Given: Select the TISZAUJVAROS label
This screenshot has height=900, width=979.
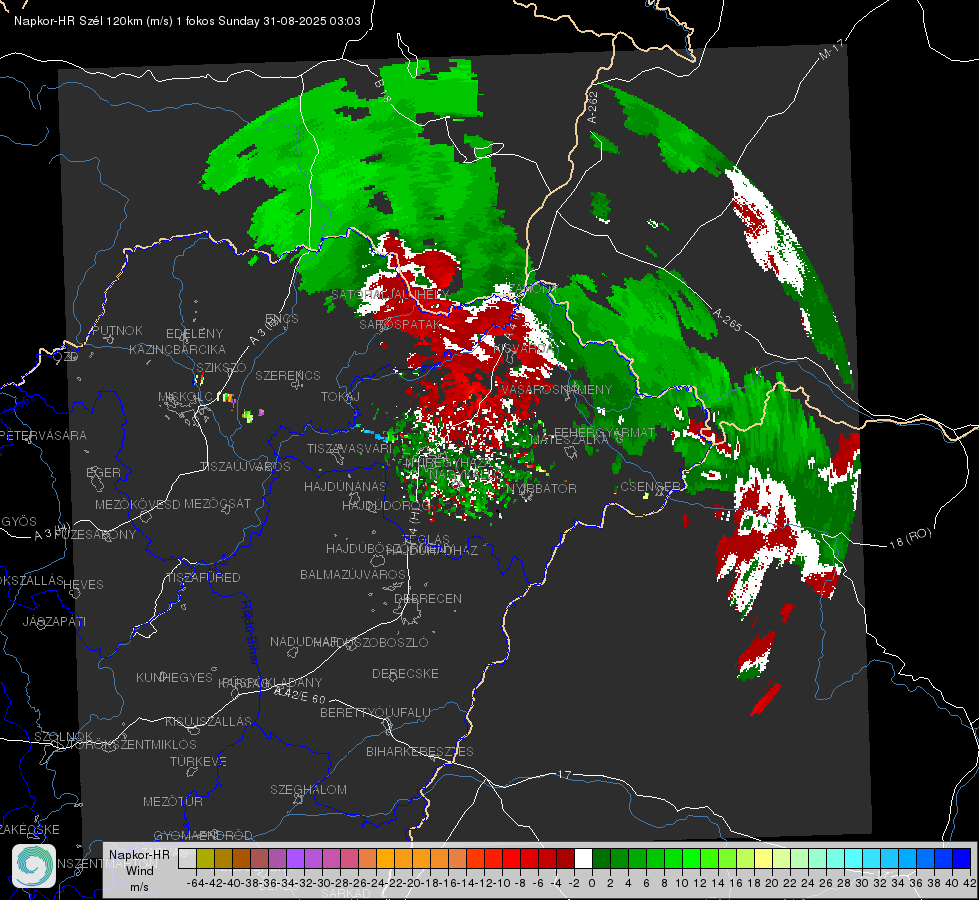Looking at the screenshot, I should 245,467.
